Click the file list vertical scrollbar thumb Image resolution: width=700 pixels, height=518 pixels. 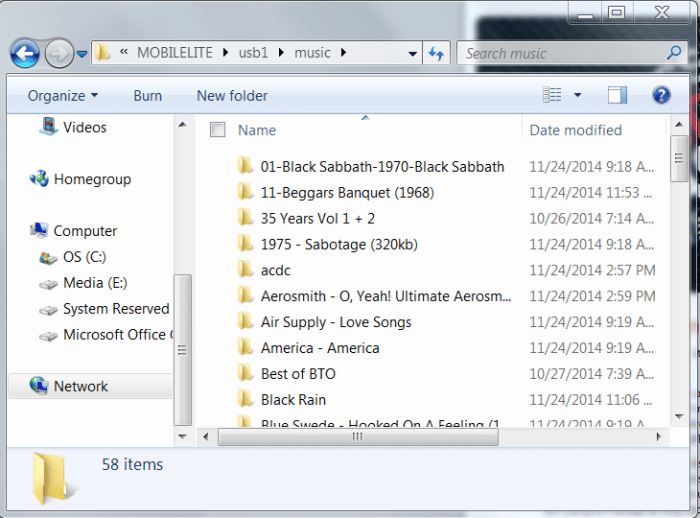(x=679, y=159)
